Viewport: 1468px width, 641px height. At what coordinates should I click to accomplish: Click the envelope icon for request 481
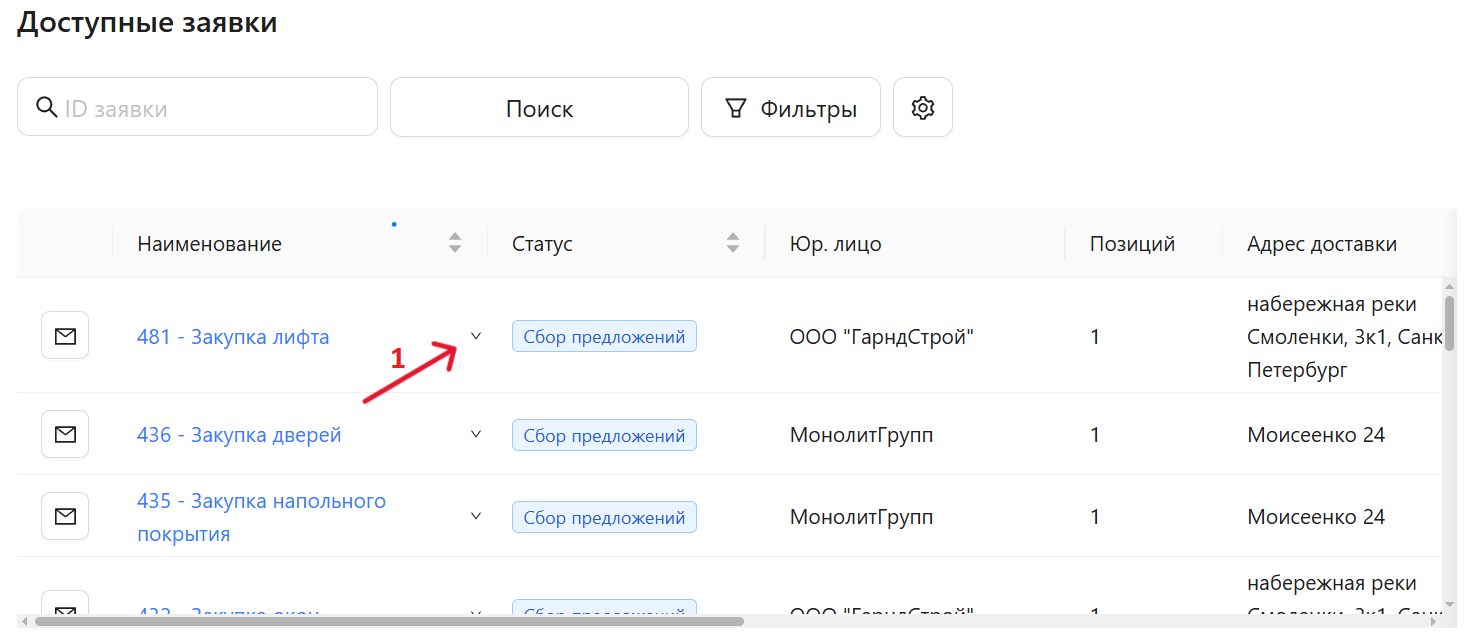coord(65,336)
